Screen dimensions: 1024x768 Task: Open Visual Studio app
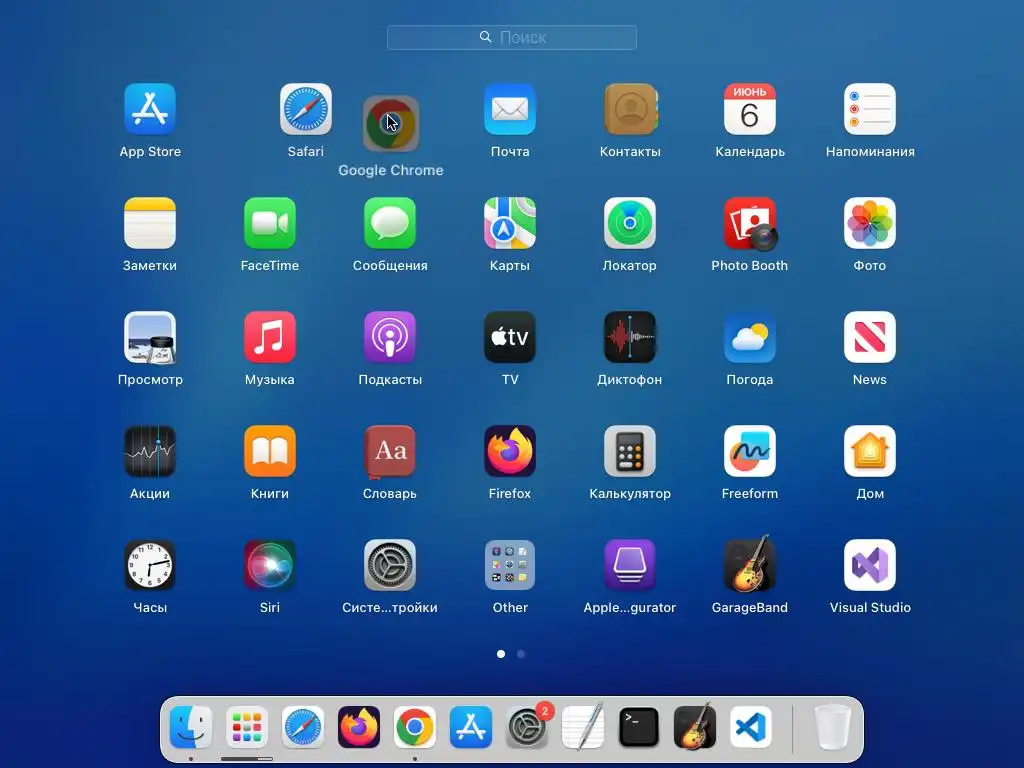(x=870, y=565)
